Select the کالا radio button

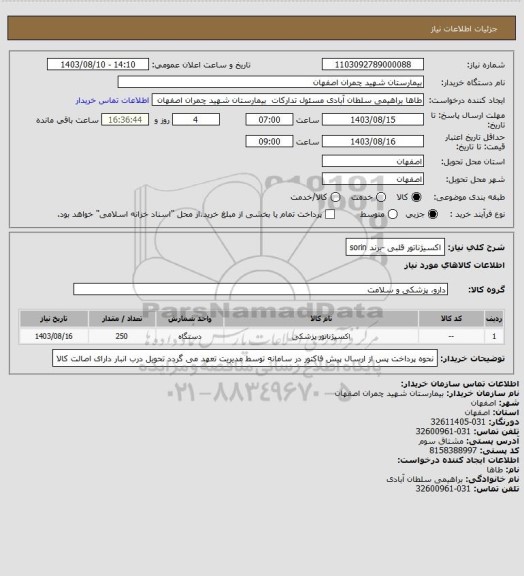pyautogui.click(x=416, y=197)
